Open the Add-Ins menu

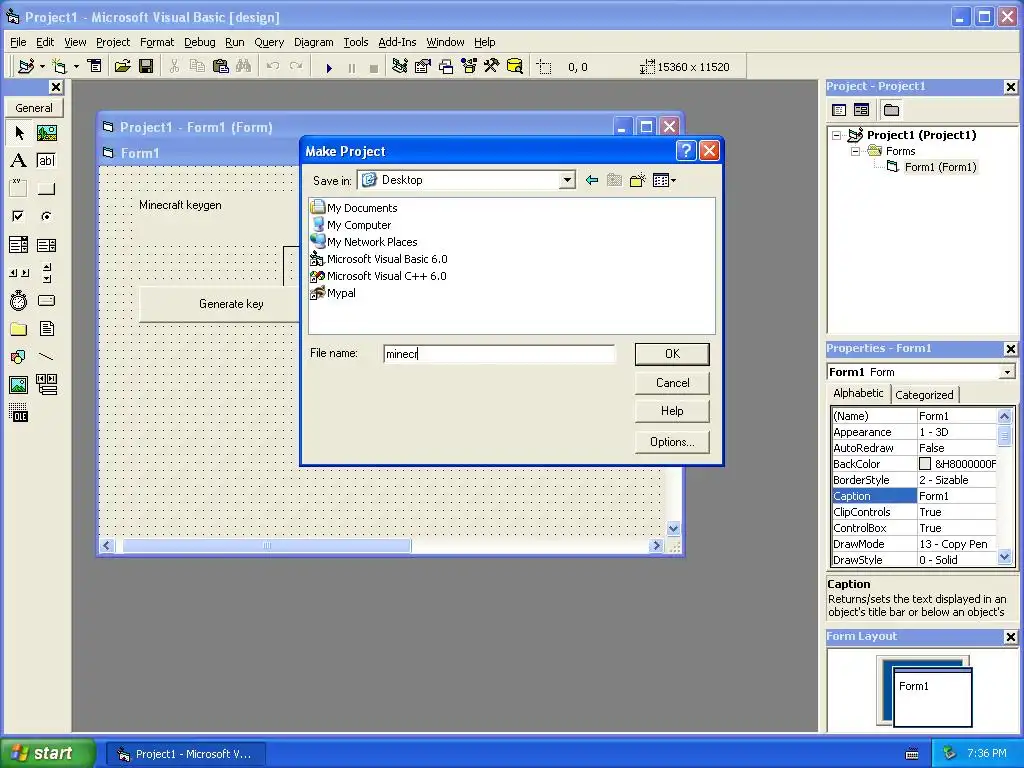click(397, 42)
